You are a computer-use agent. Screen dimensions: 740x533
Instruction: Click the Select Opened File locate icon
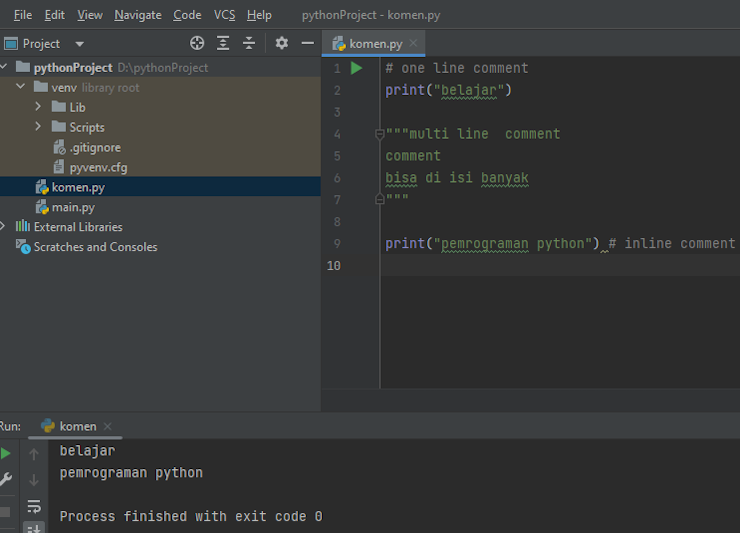coord(197,43)
